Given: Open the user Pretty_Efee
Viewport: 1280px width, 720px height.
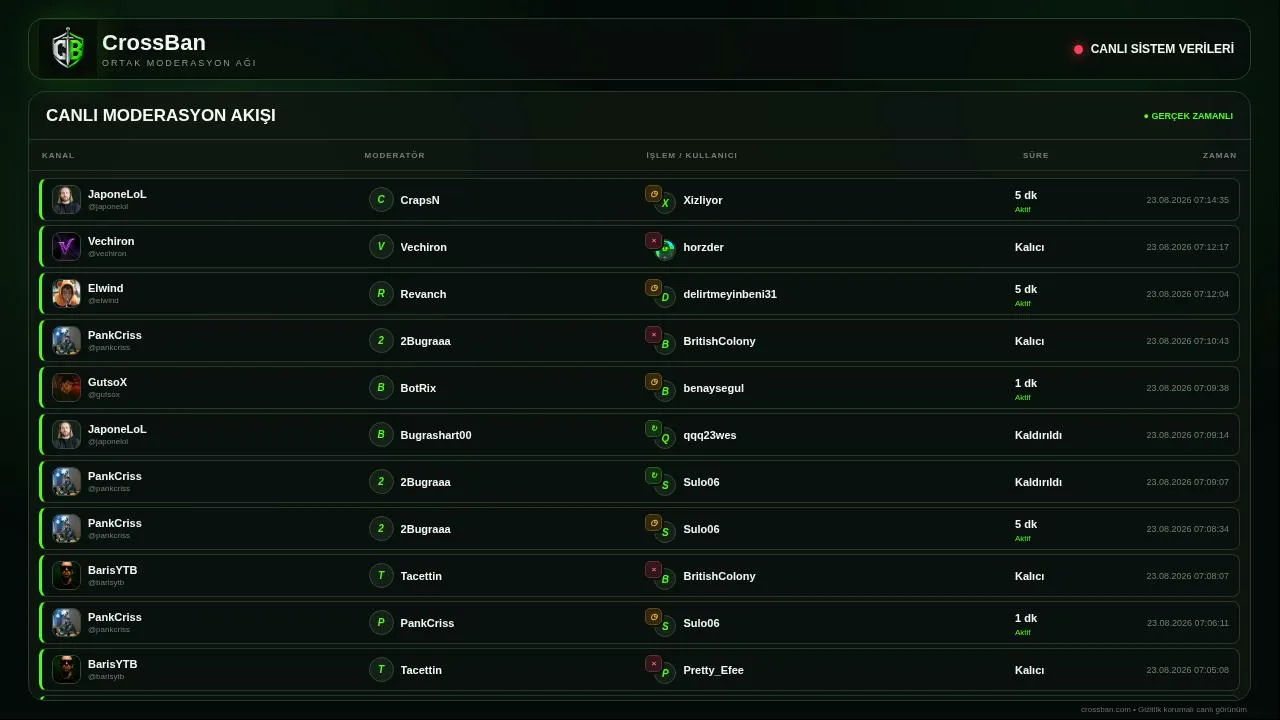Looking at the screenshot, I should point(713,670).
